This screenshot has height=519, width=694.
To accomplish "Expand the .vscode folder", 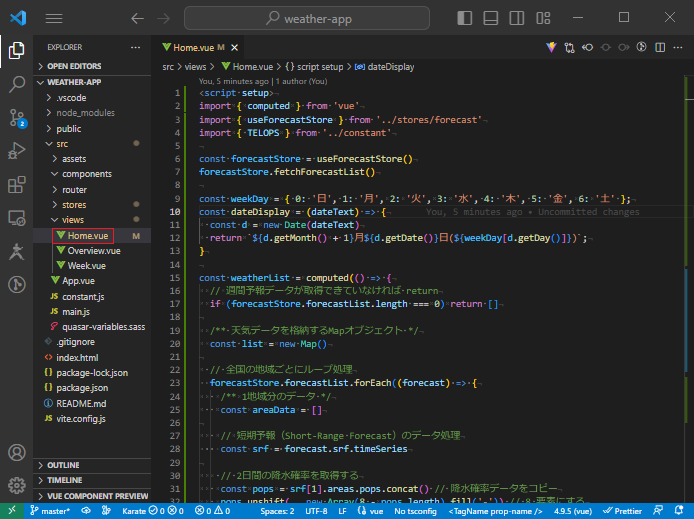I will pos(92,98).
